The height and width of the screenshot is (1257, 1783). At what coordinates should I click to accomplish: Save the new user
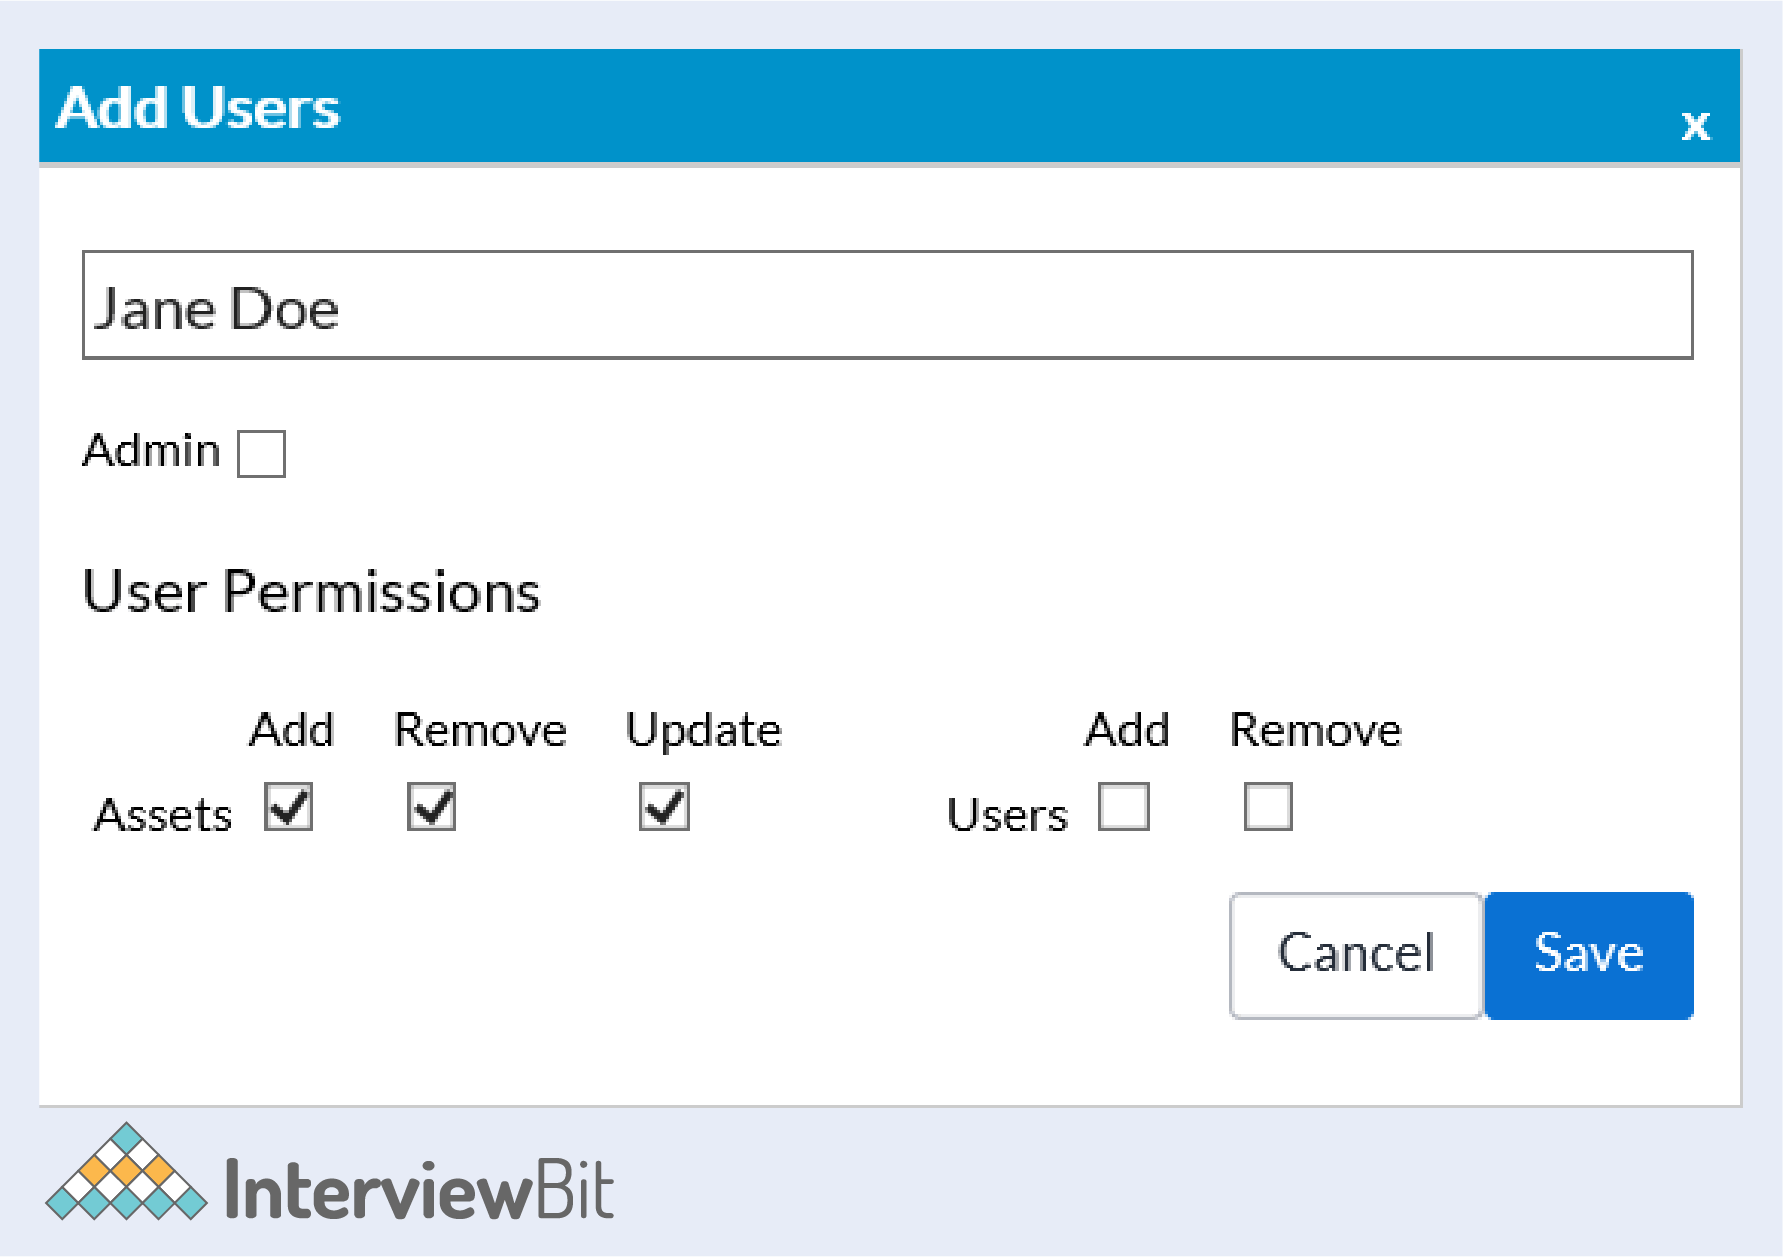click(x=1589, y=955)
